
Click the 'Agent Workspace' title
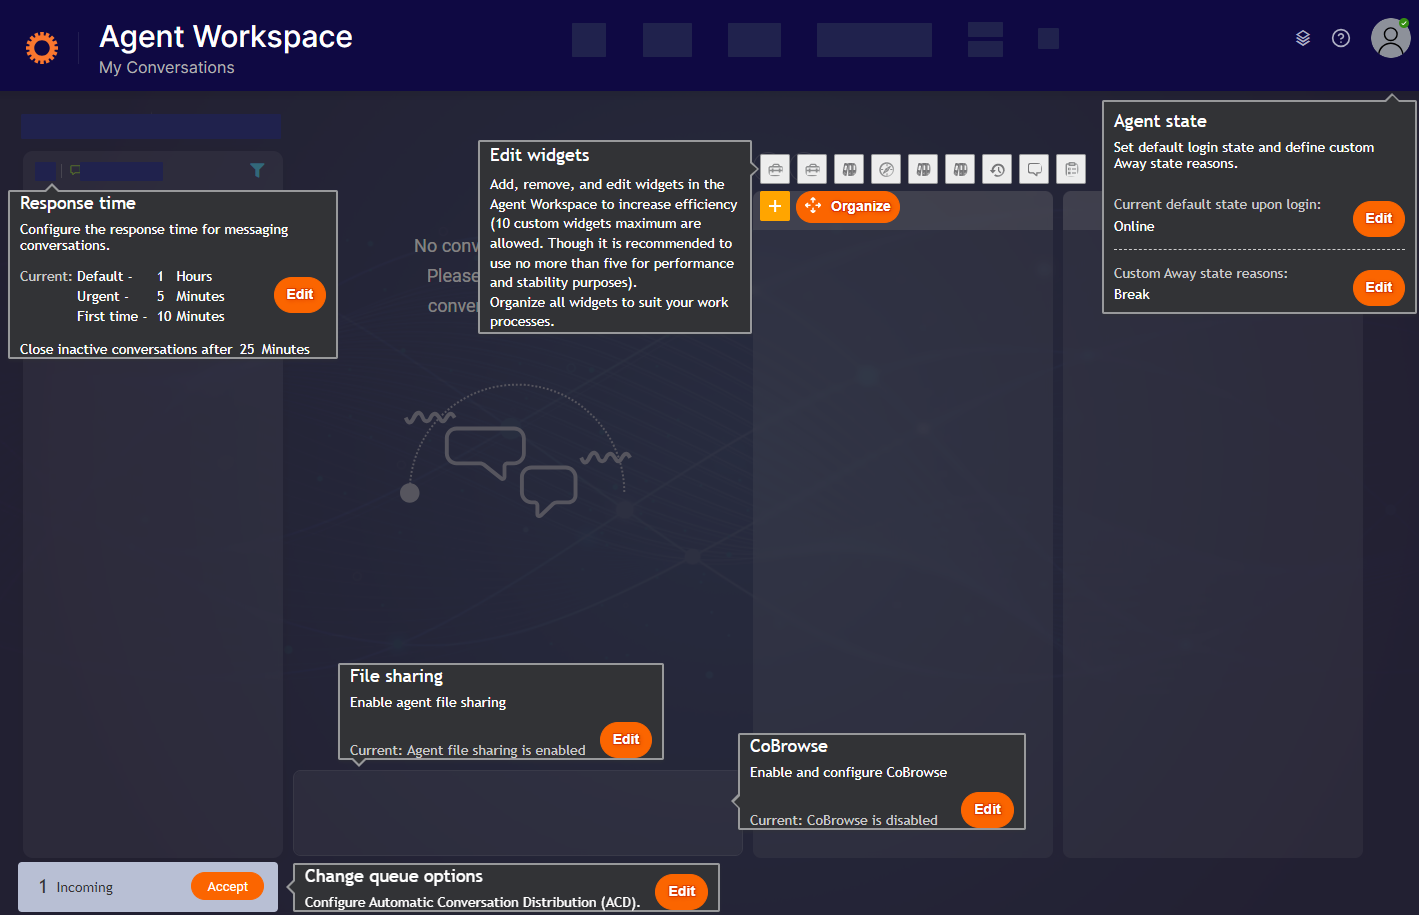pos(226,37)
